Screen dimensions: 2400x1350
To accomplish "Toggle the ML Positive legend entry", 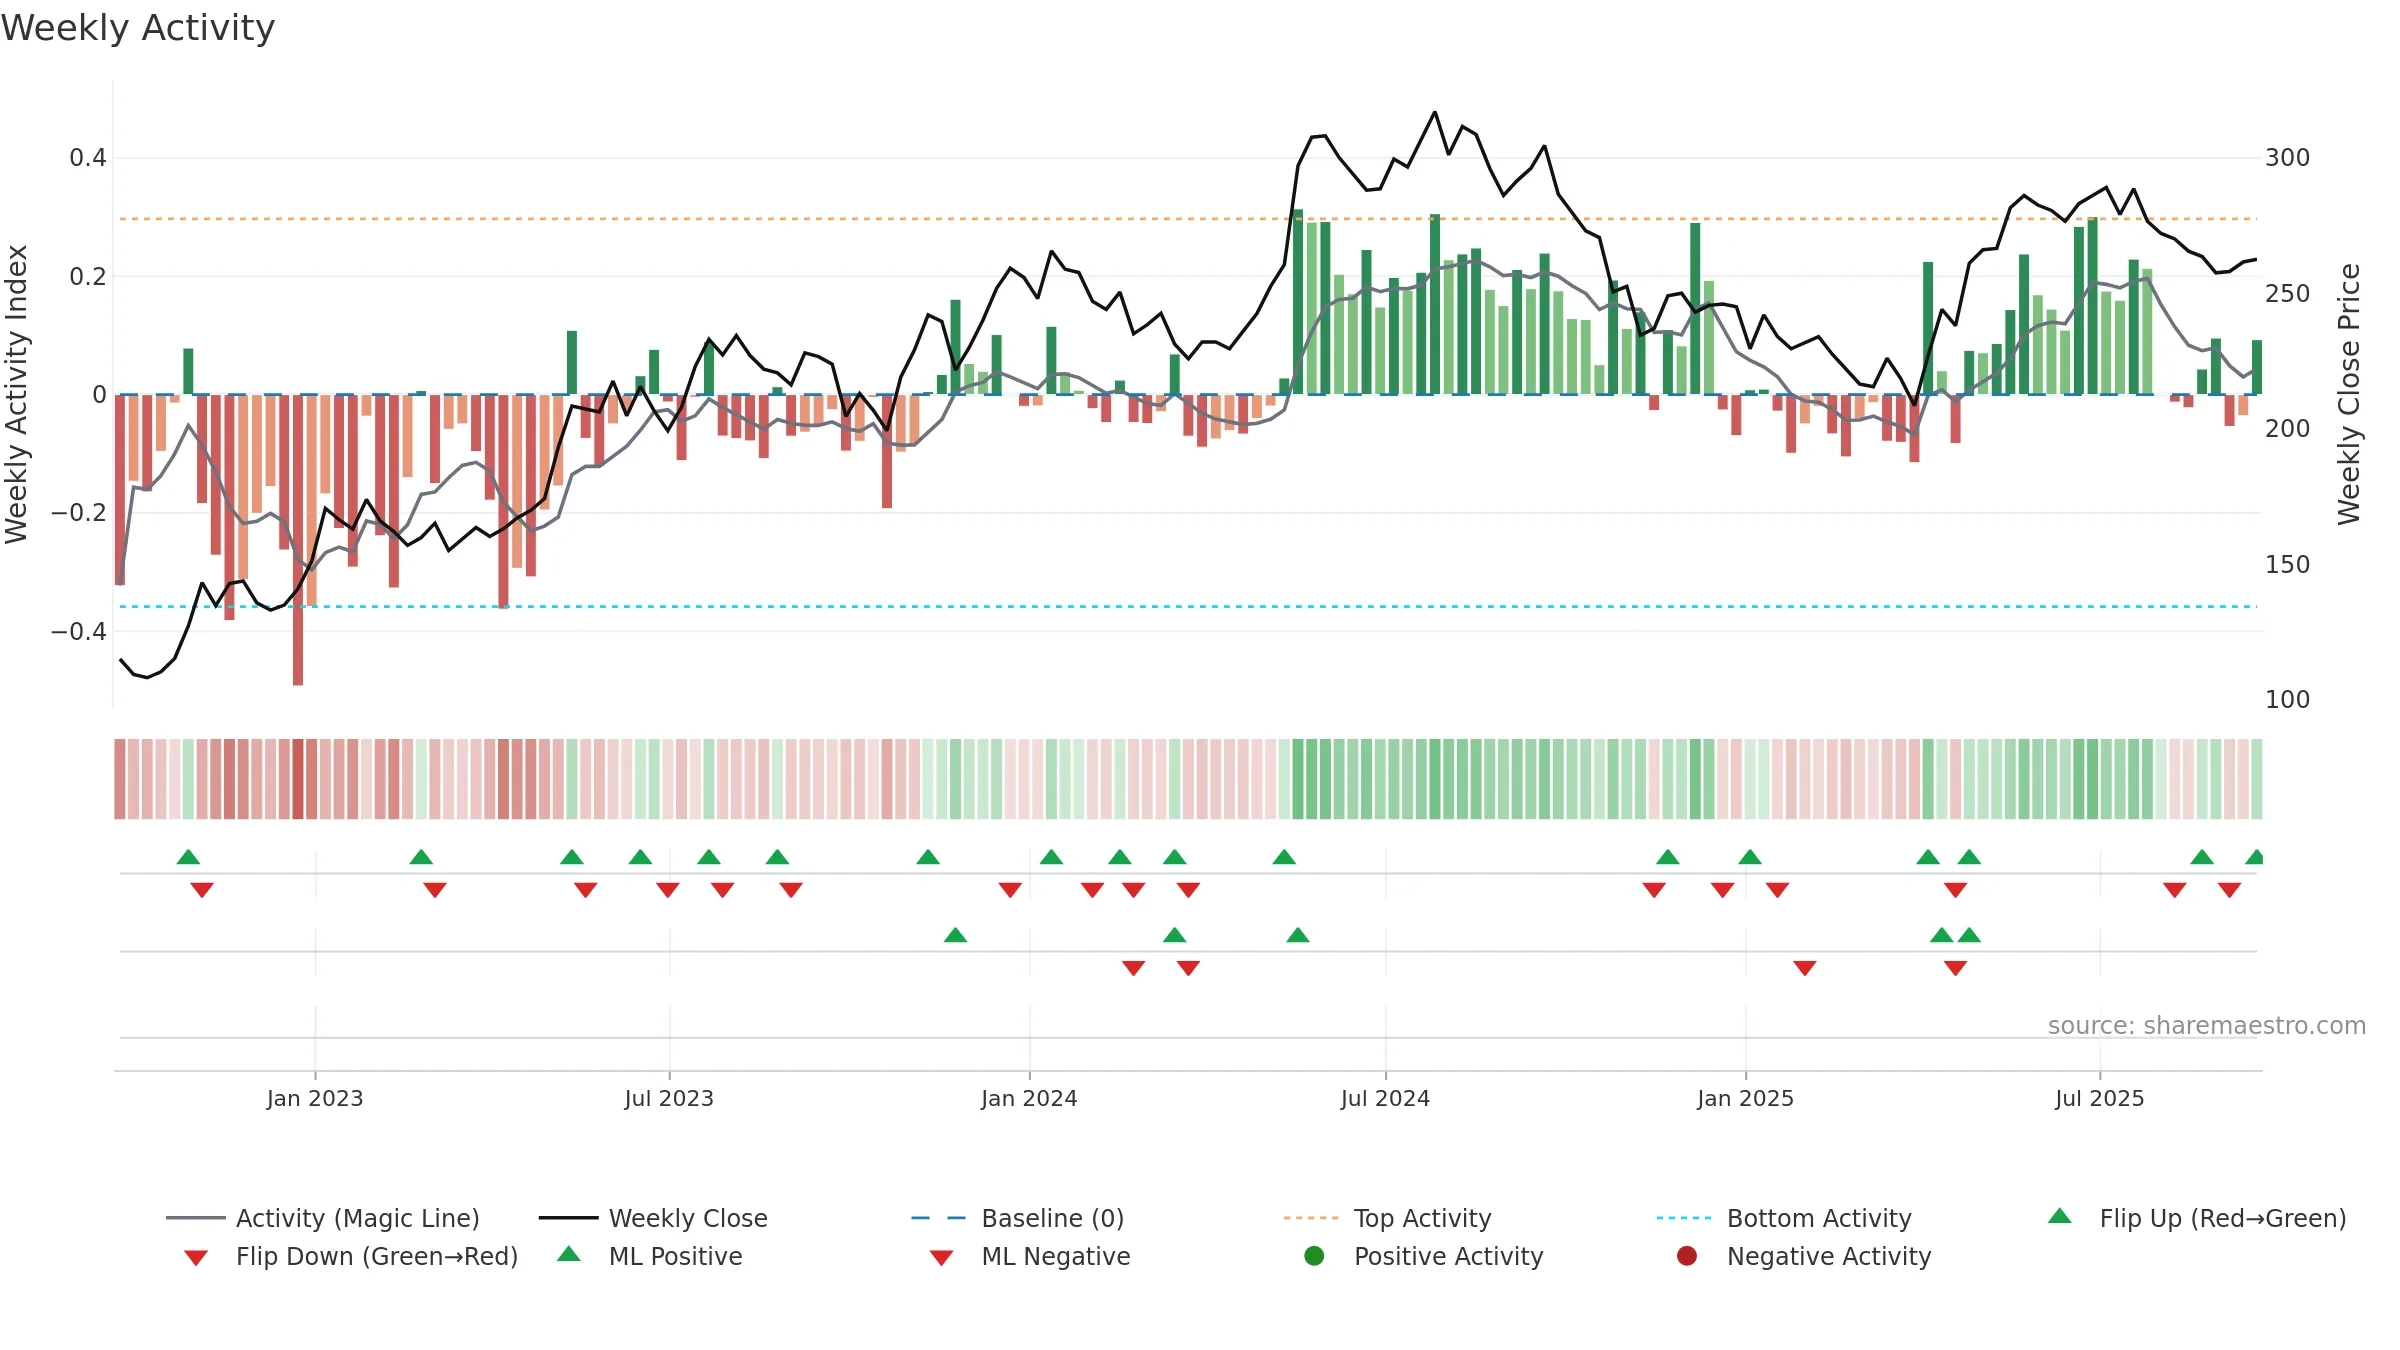I will click(650, 1256).
